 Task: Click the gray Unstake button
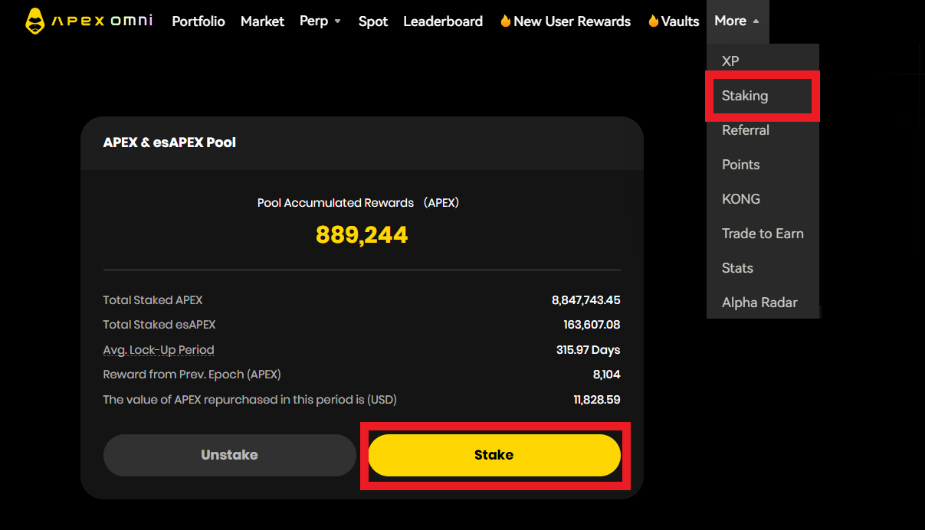click(x=229, y=455)
